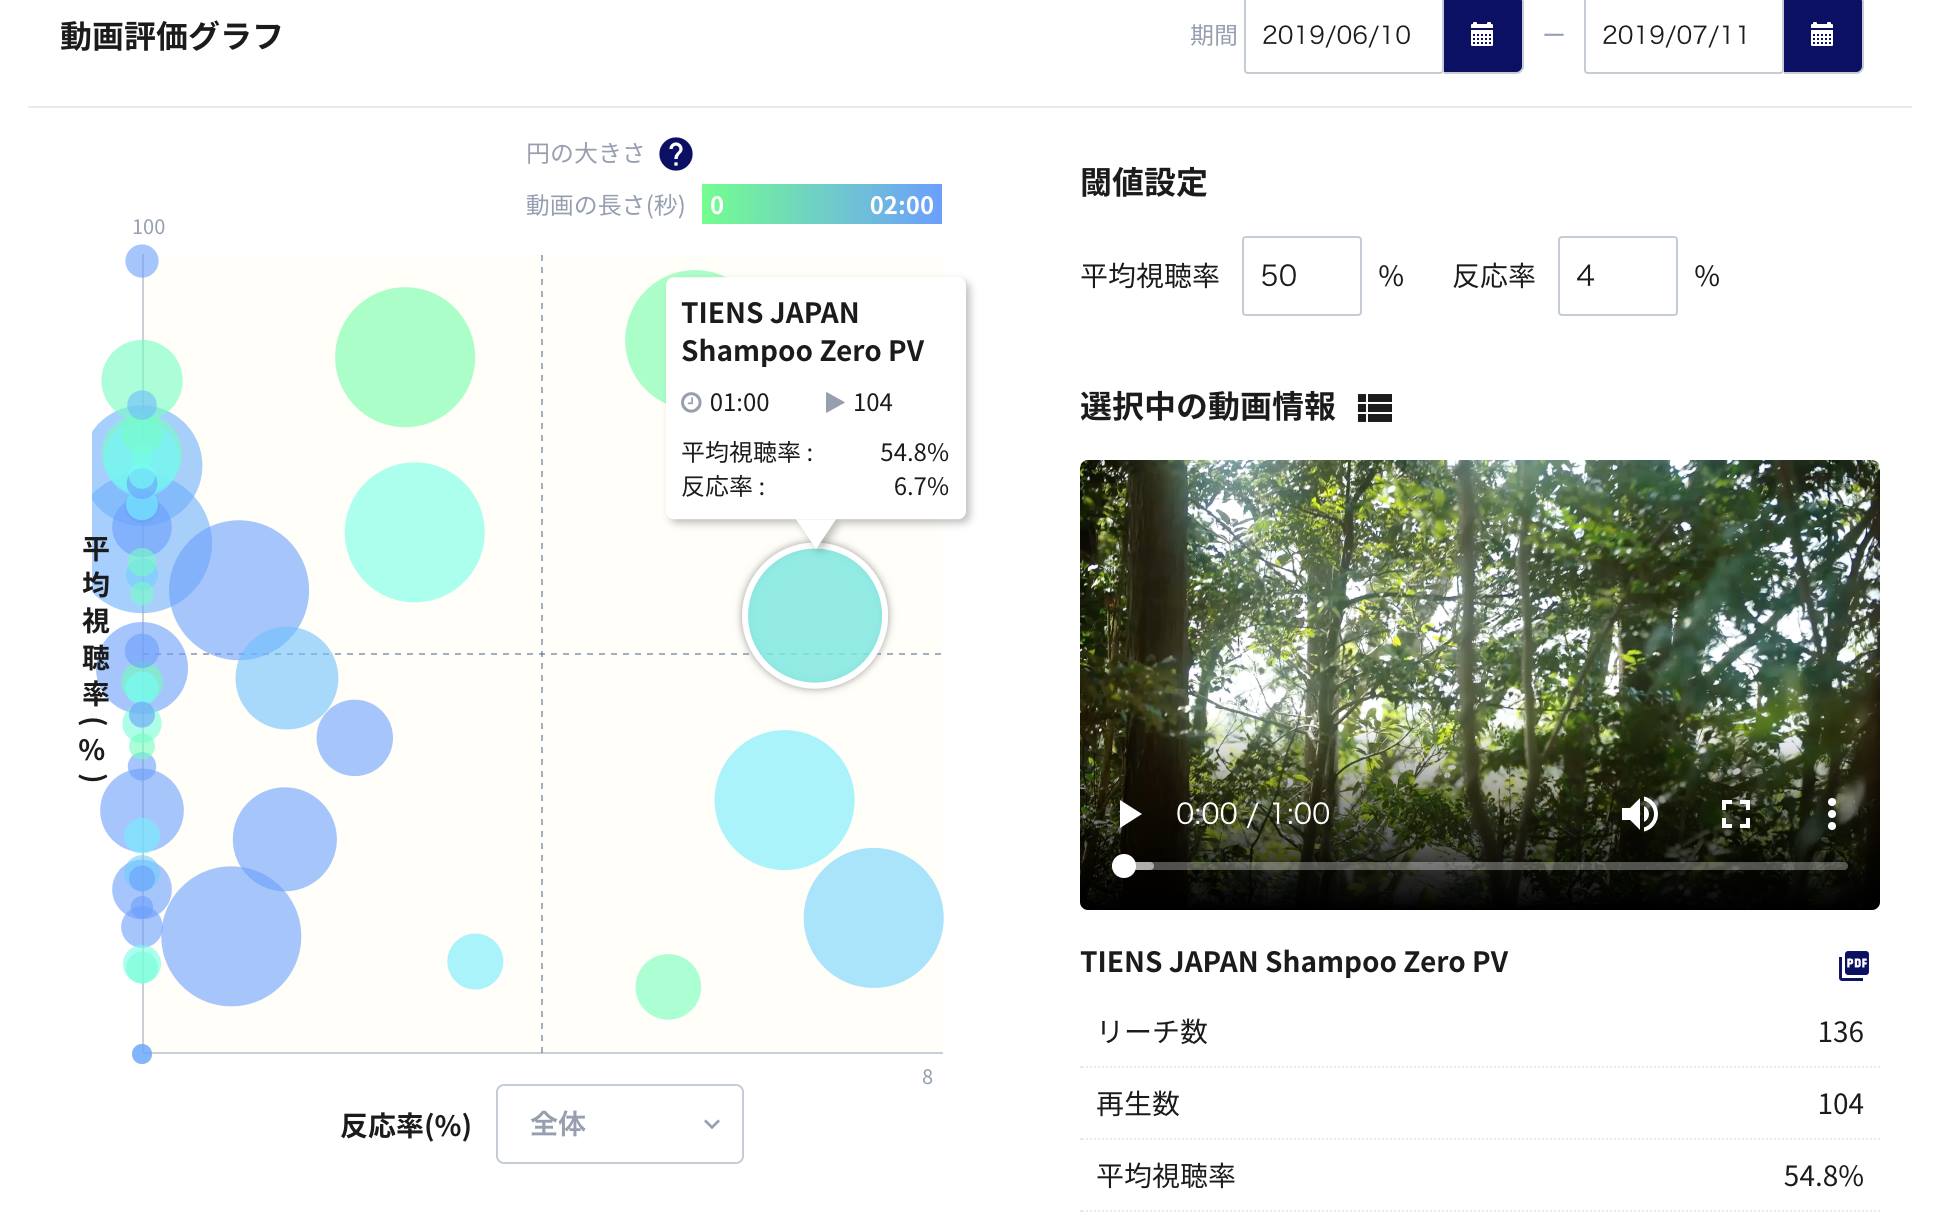Click the 平均視聴率 value 54.8% in the info list
Screen dimensions: 1948x1222
1823,1176
